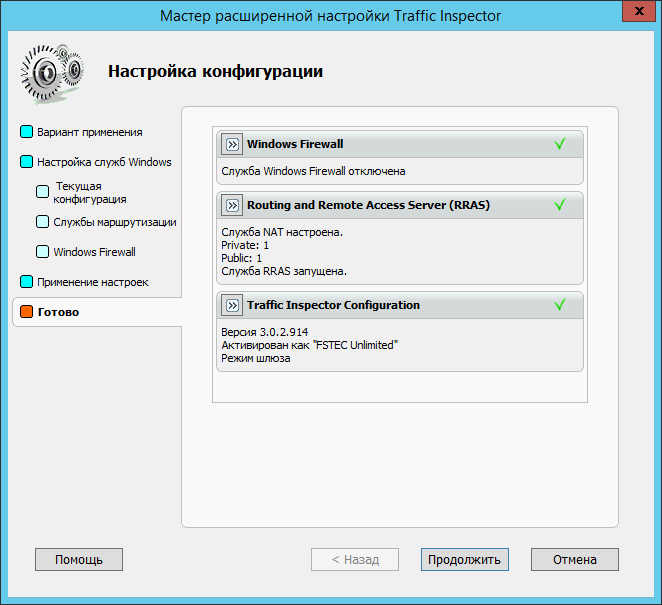662x605 pixels.
Task: Collapse the Routing and Remote Access Server panel
Action: [x=232, y=206]
